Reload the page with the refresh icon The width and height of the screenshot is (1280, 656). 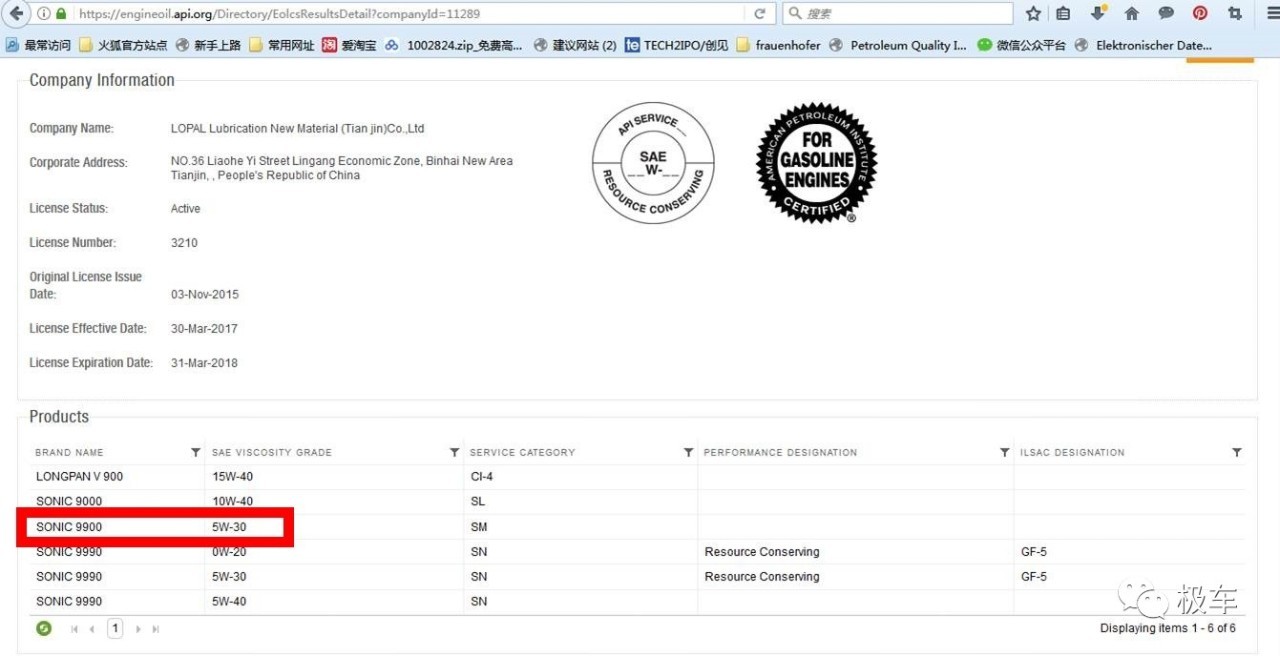click(760, 14)
